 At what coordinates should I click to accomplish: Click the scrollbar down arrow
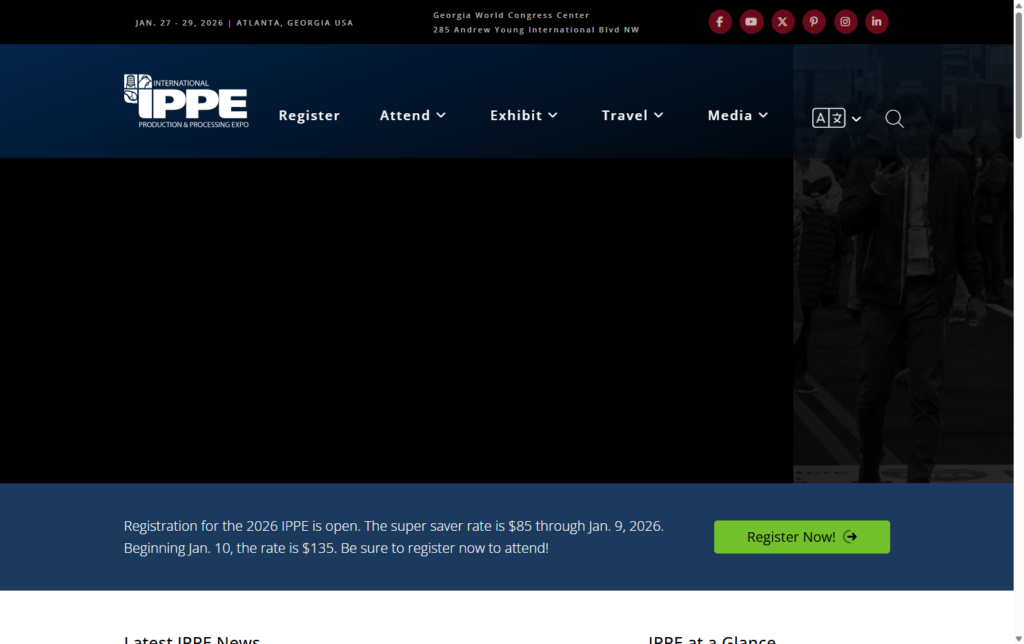(x=1018, y=637)
